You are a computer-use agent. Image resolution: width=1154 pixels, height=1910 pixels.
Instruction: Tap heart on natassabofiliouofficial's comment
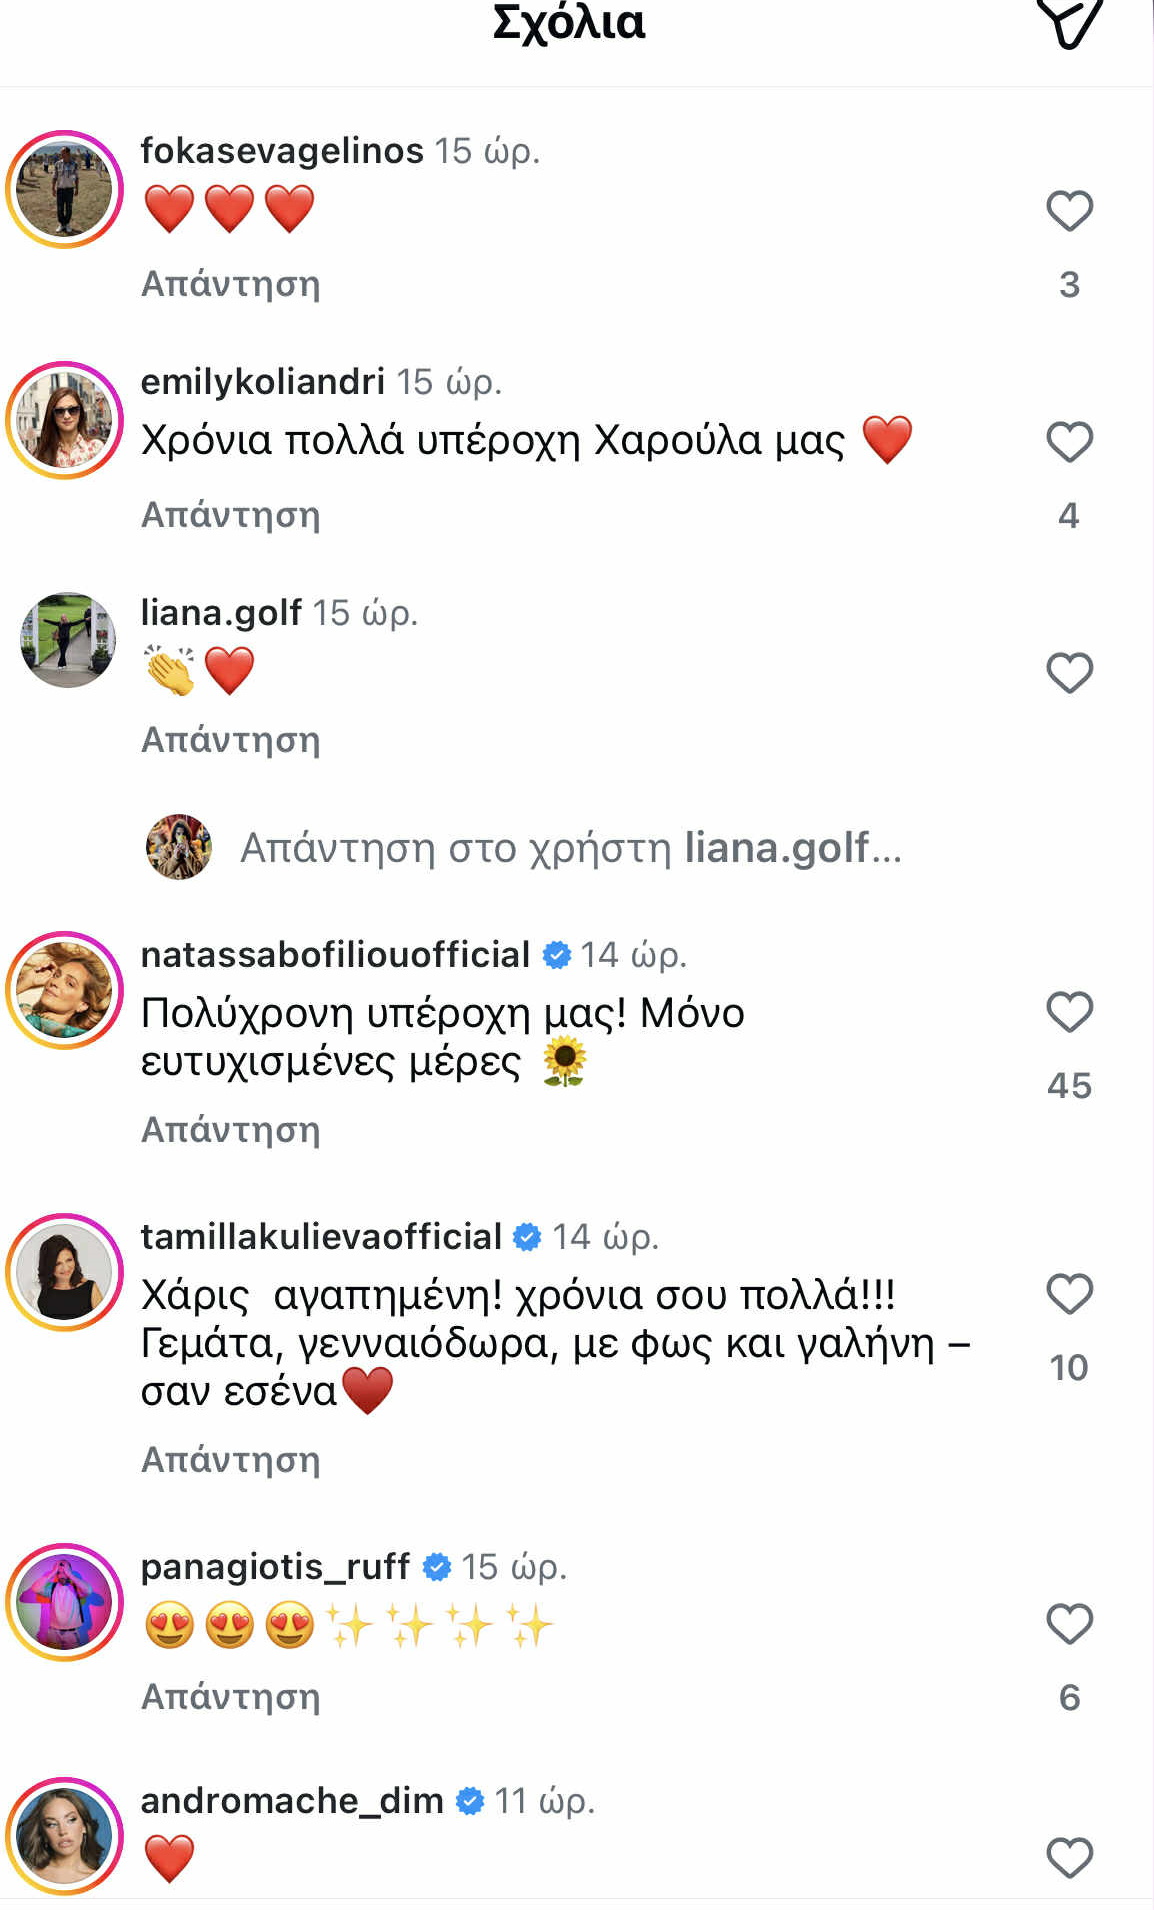1069,1012
